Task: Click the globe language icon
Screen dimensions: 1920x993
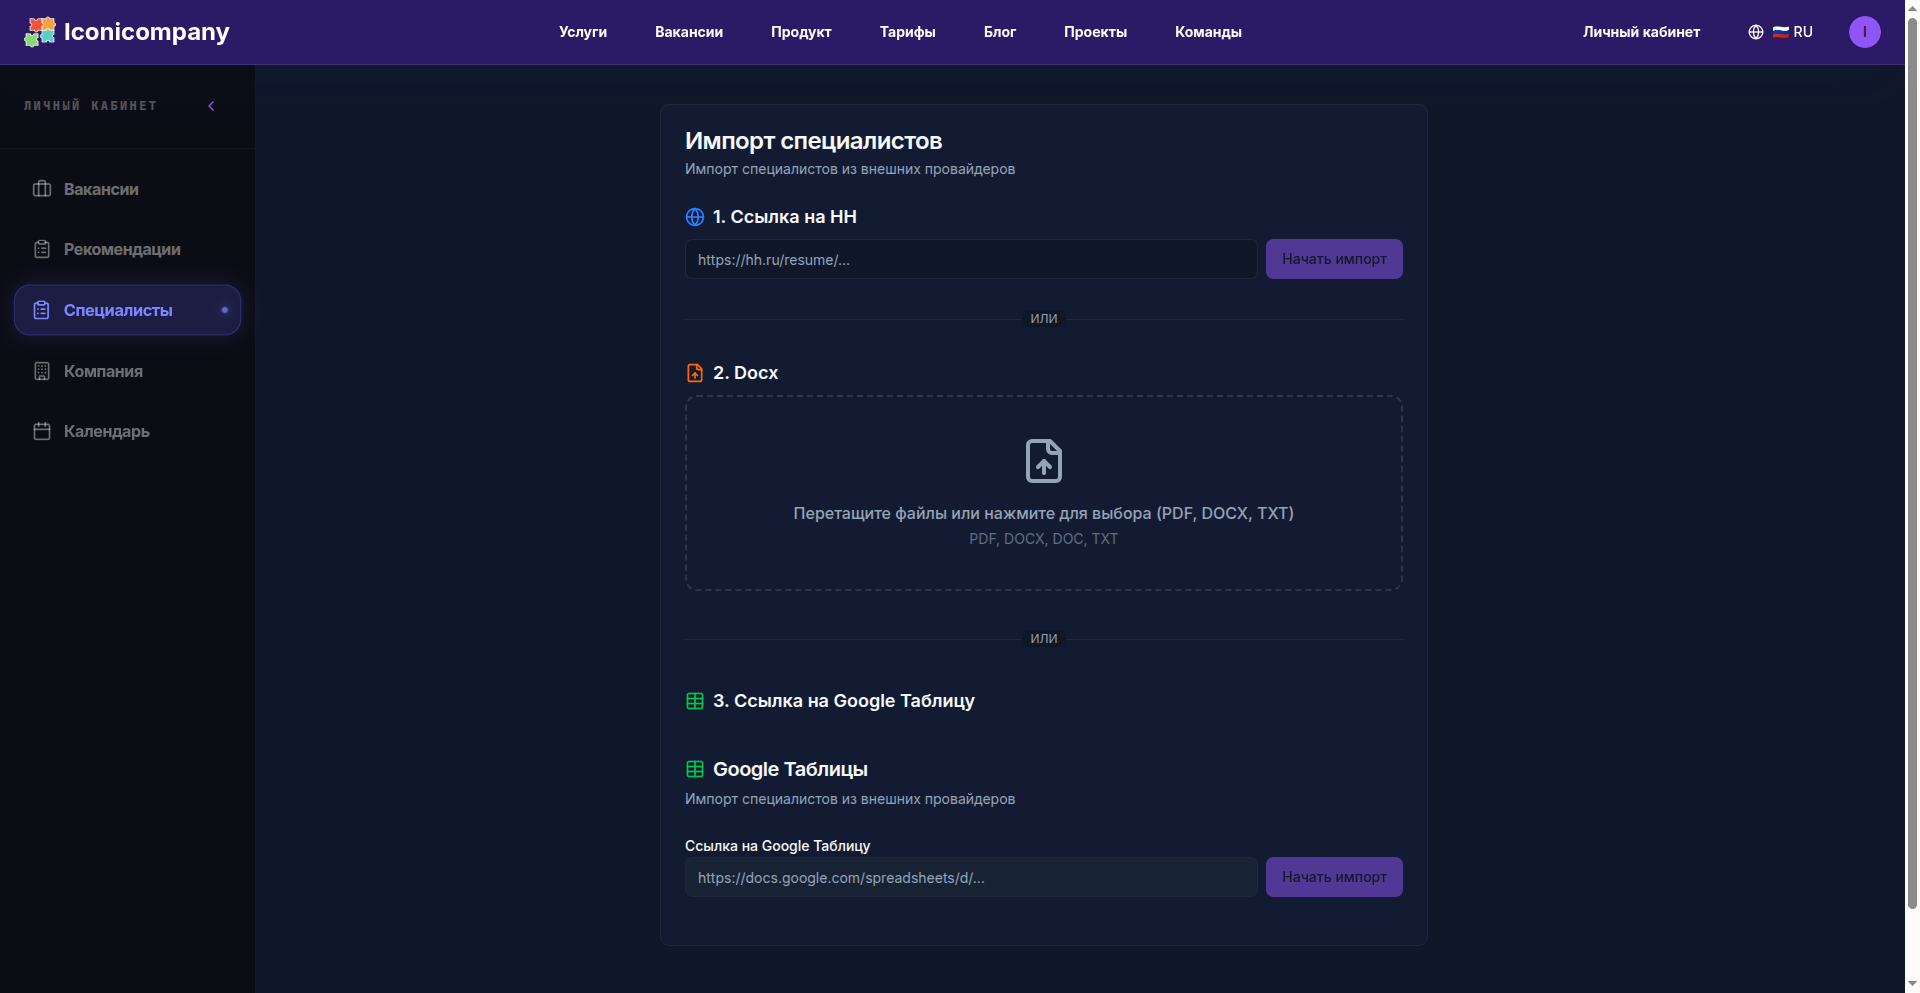Action: click(x=1756, y=32)
